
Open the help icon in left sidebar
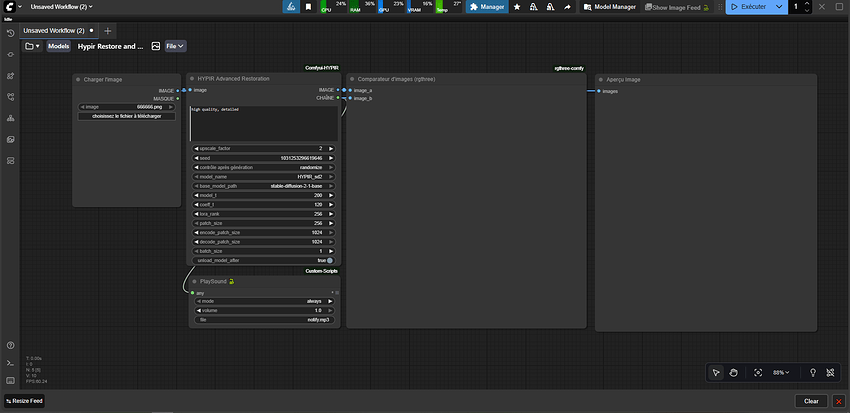10,346
